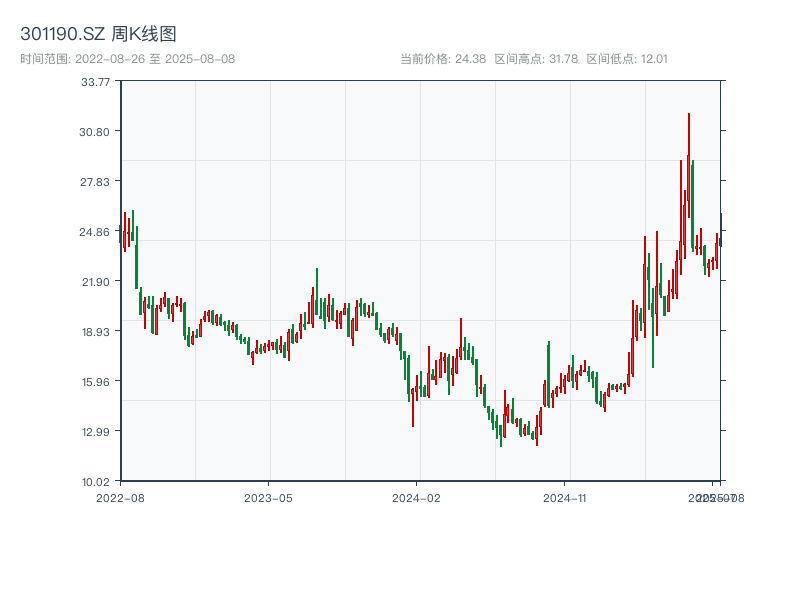The height and width of the screenshot is (600, 800).
Task: Select the 2022-08 x-axis date marker
Action: [120, 497]
